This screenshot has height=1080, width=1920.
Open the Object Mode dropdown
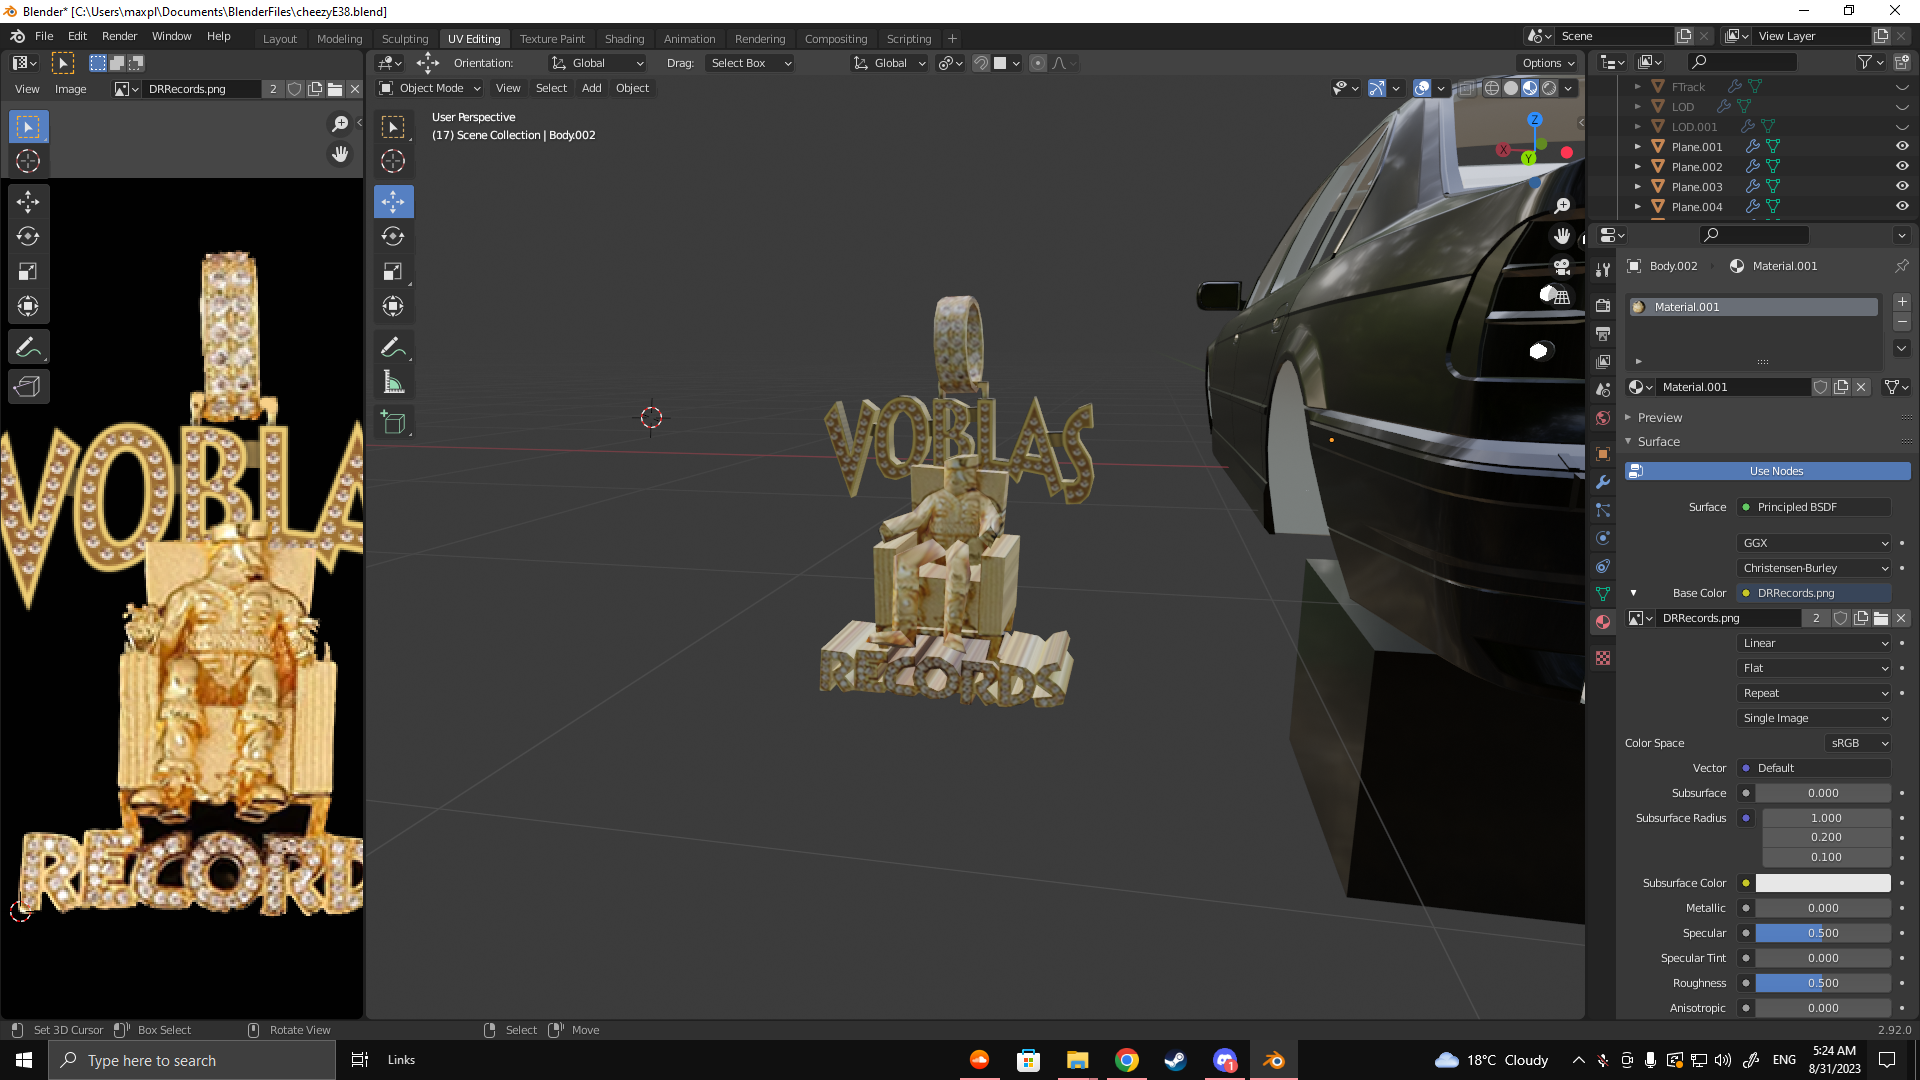point(431,89)
